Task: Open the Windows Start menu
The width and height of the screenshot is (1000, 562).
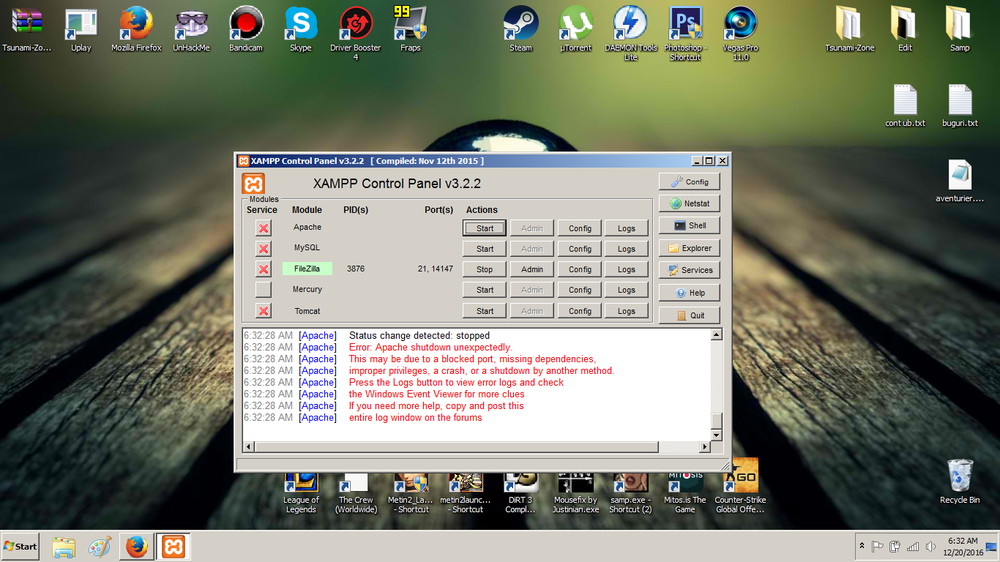Action: [20, 547]
